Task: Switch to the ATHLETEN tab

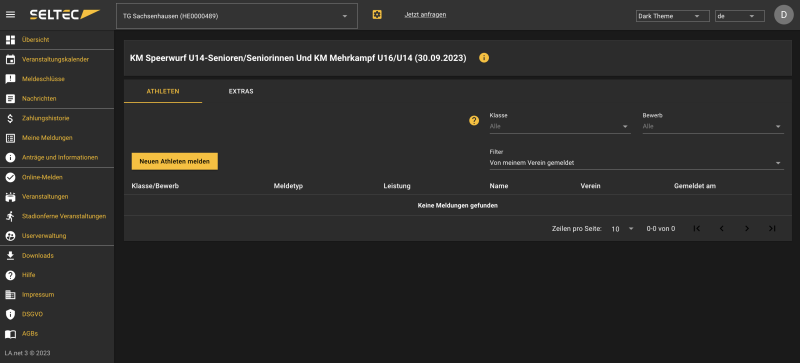Action: [x=163, y=91]
